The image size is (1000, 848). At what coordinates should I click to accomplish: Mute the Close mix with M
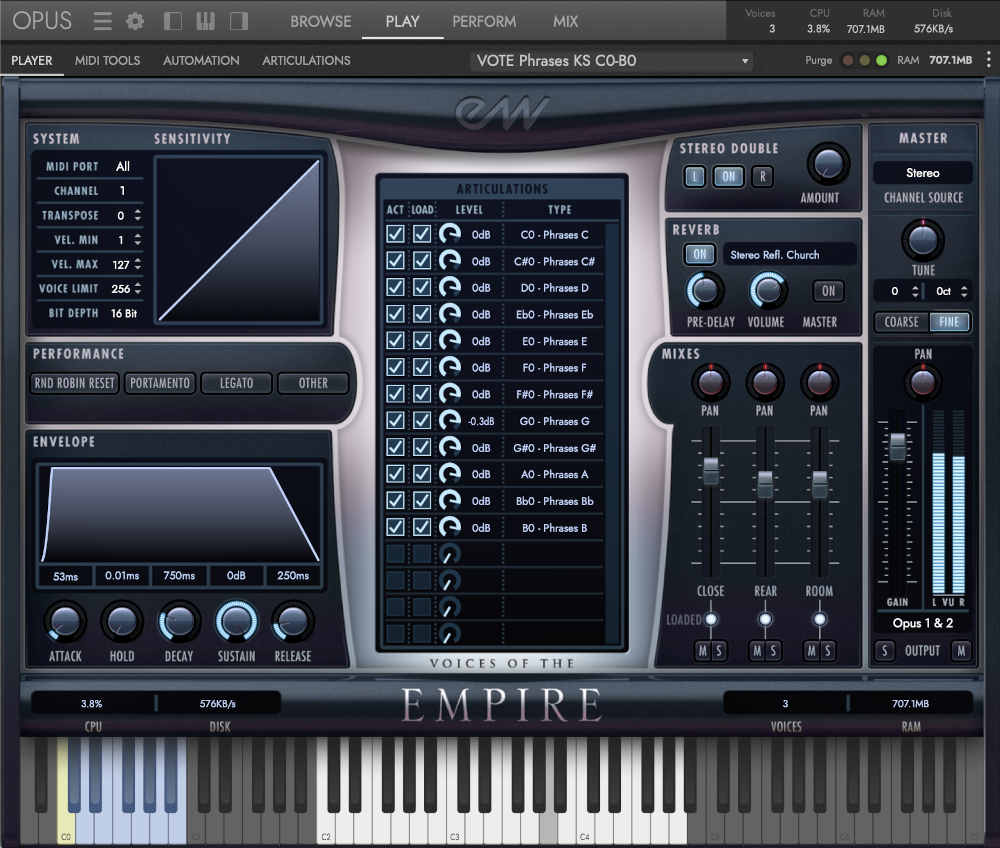702,652
